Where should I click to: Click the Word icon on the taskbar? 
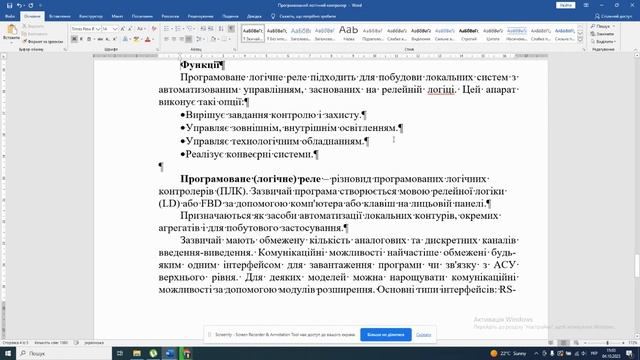170,353
